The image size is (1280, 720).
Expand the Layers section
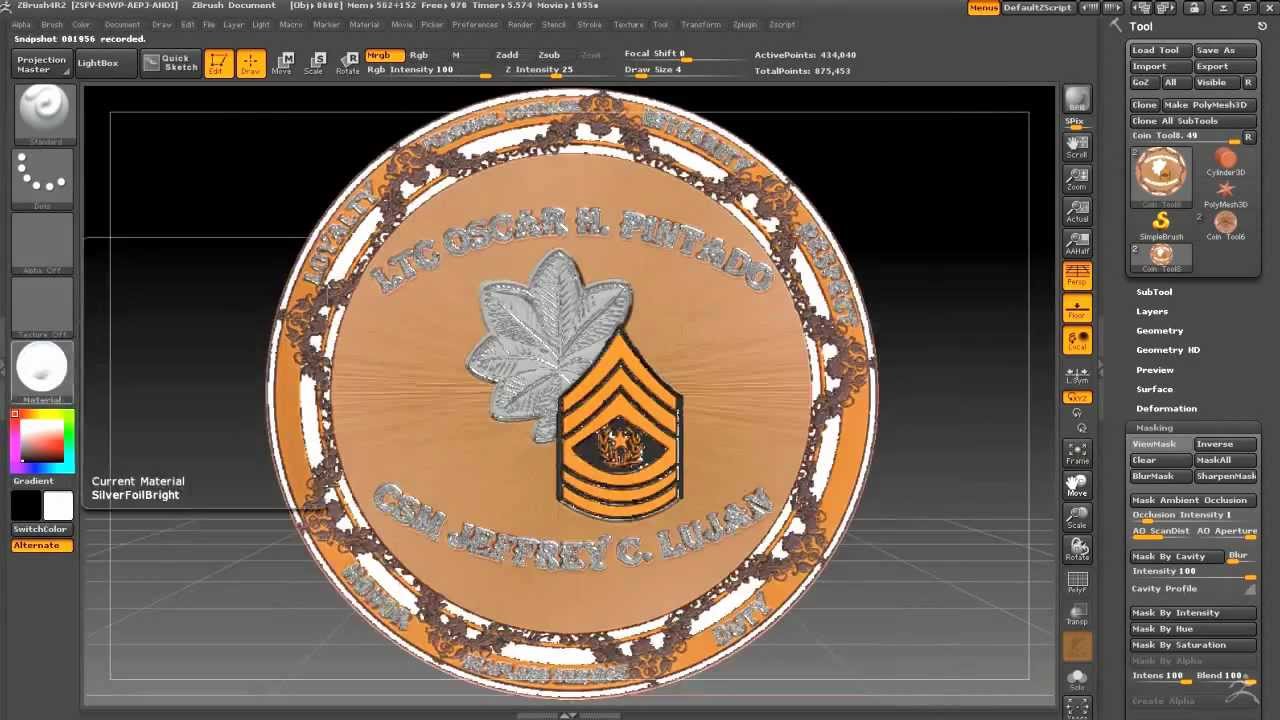1152,311
